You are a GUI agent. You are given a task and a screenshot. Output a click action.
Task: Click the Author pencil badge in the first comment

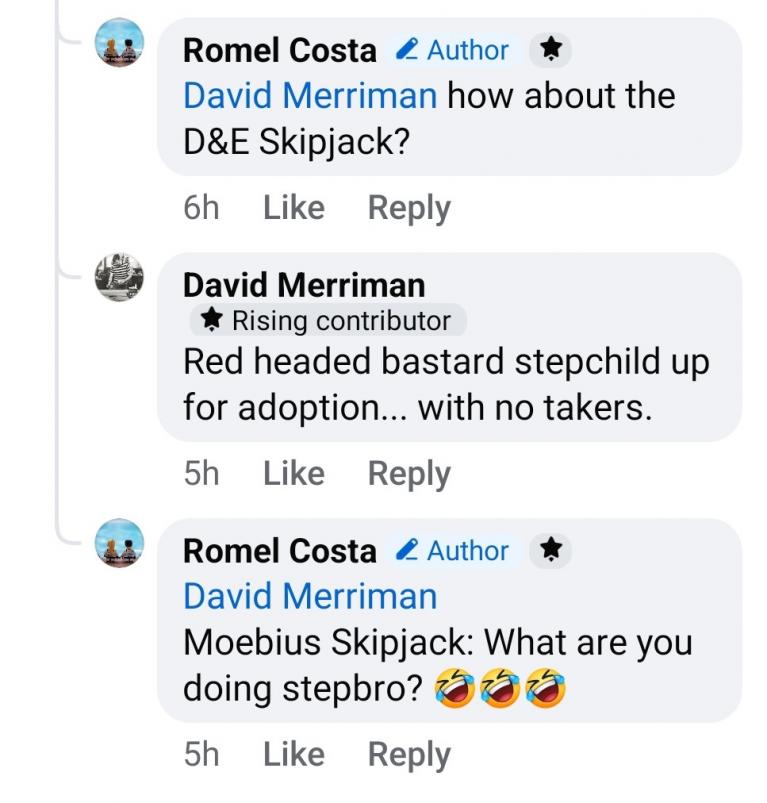coord(452,50)
